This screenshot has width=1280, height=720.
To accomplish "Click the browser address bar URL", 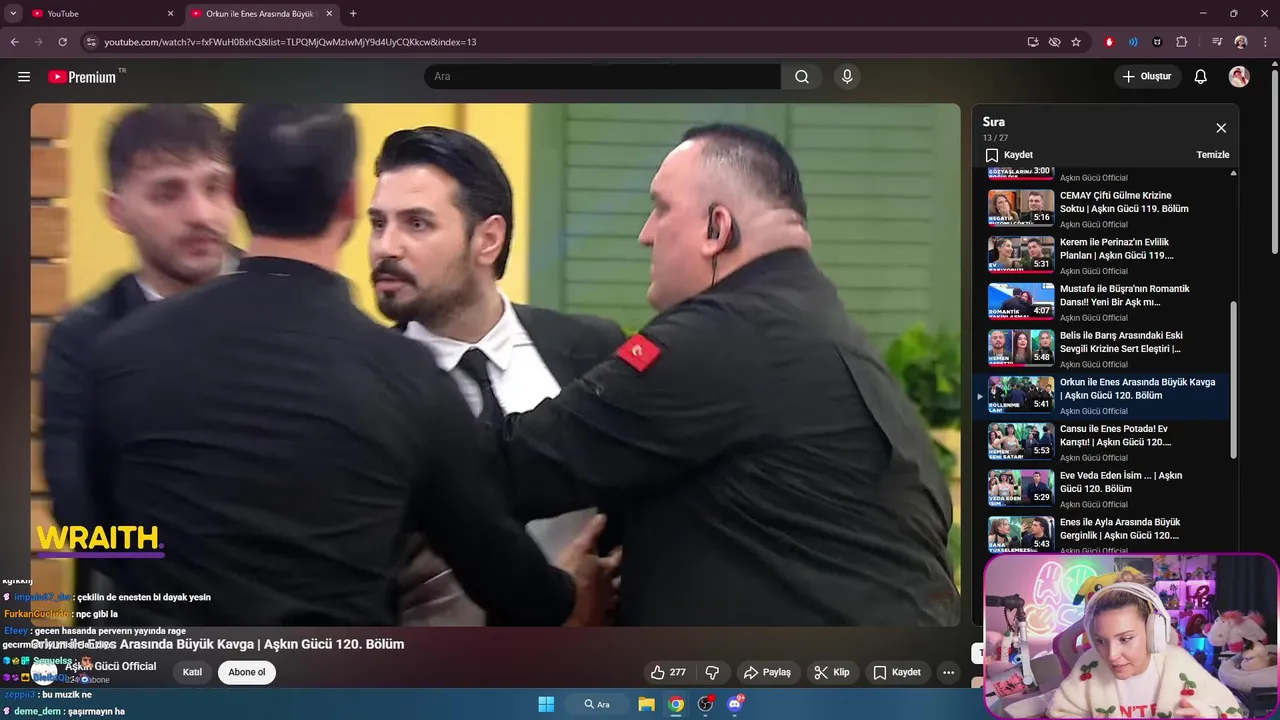I will [290, 42].
